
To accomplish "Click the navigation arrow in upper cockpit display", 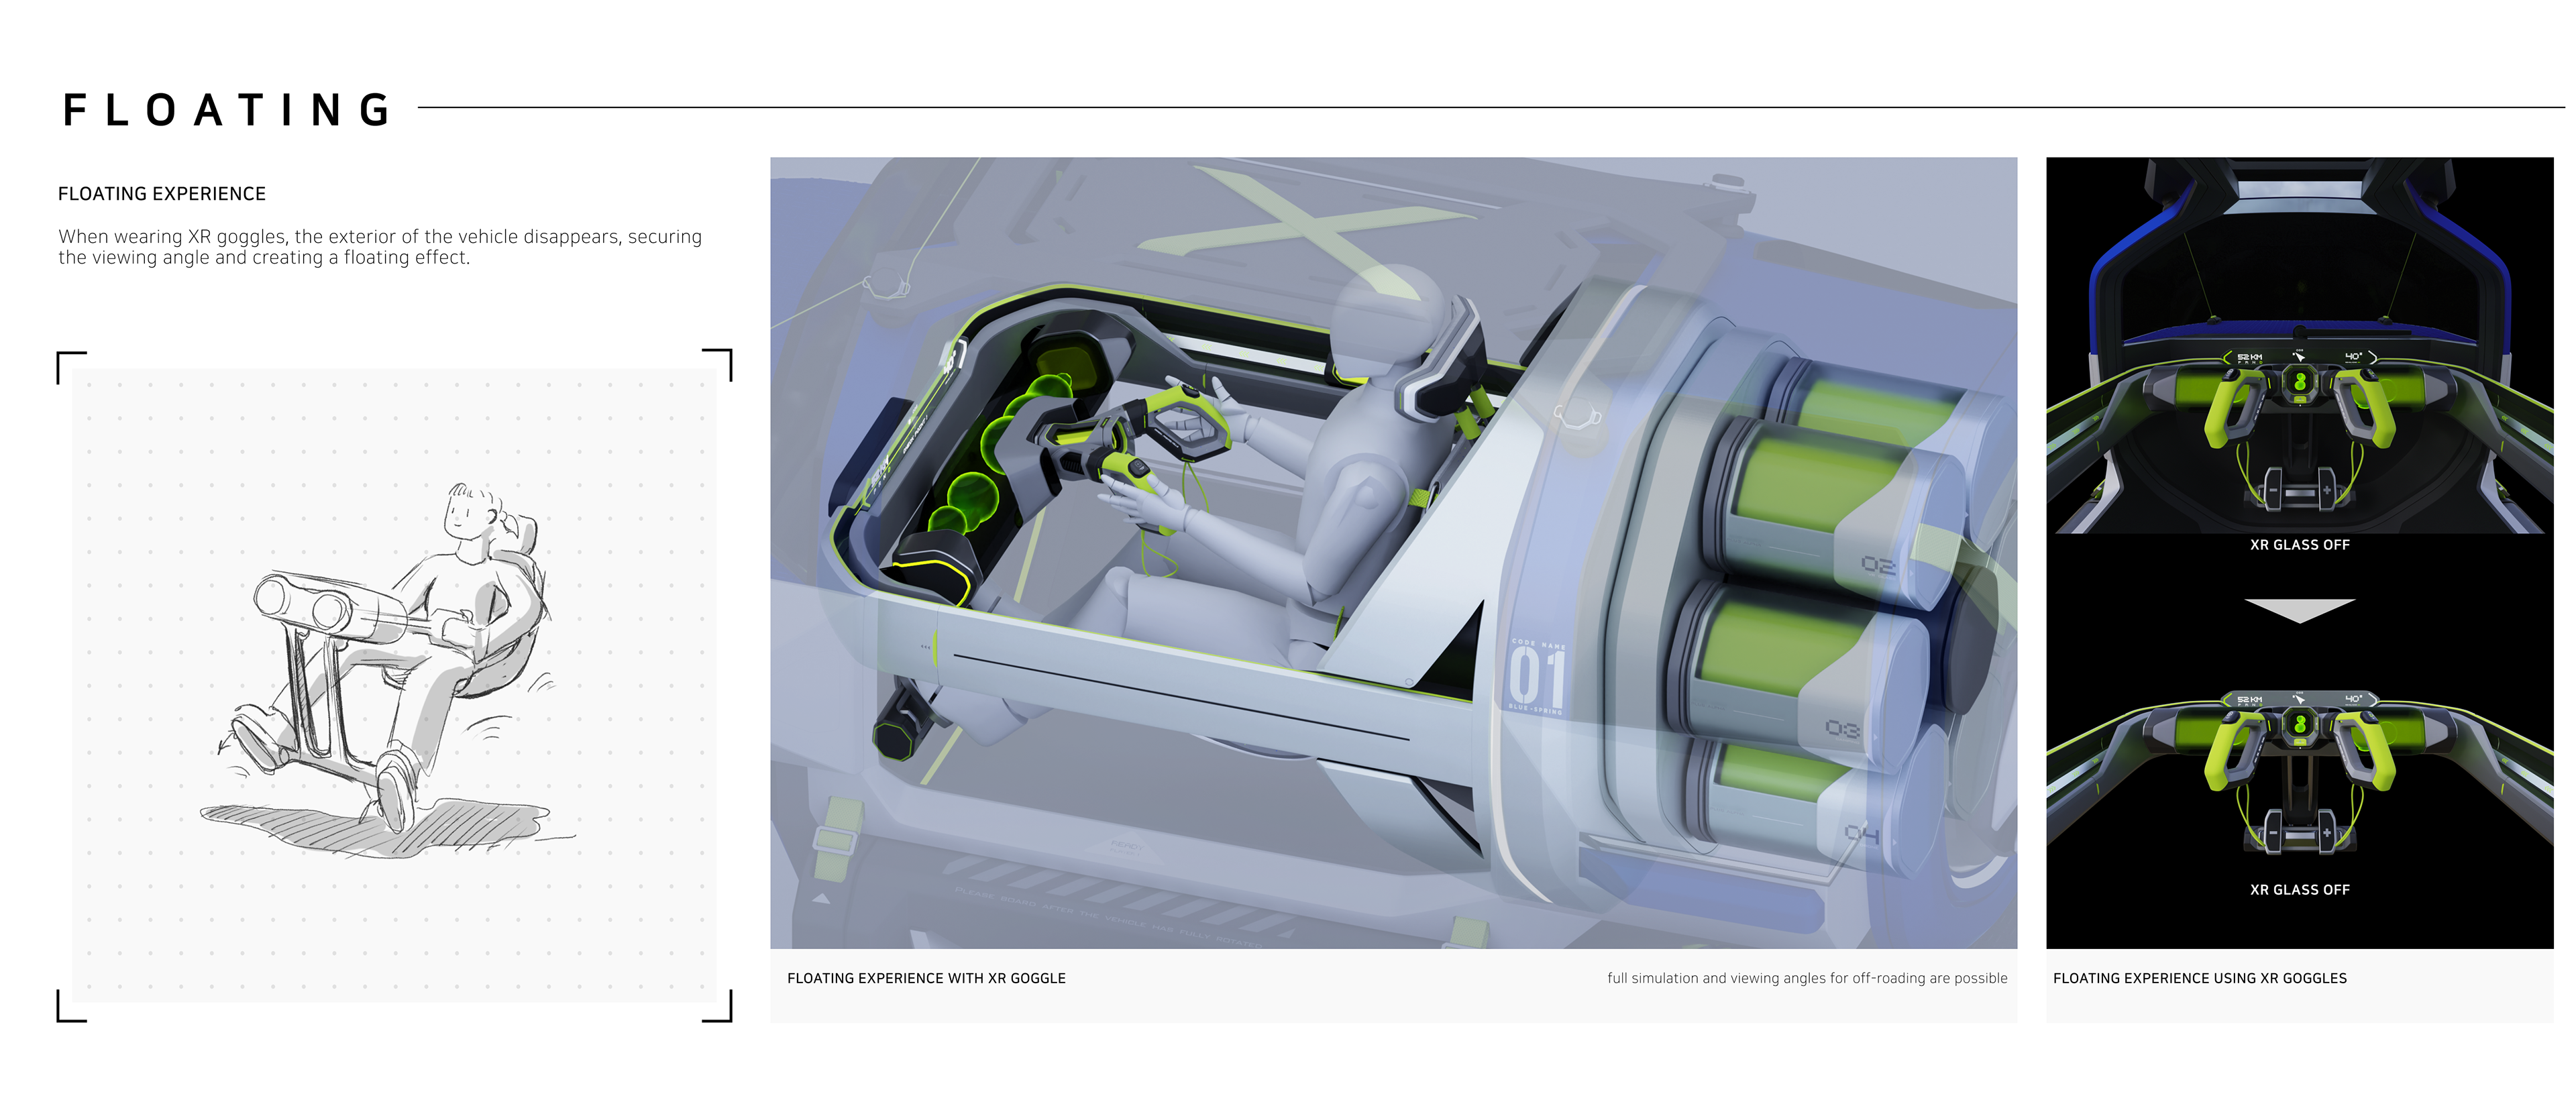I will tap(2299, 356).
